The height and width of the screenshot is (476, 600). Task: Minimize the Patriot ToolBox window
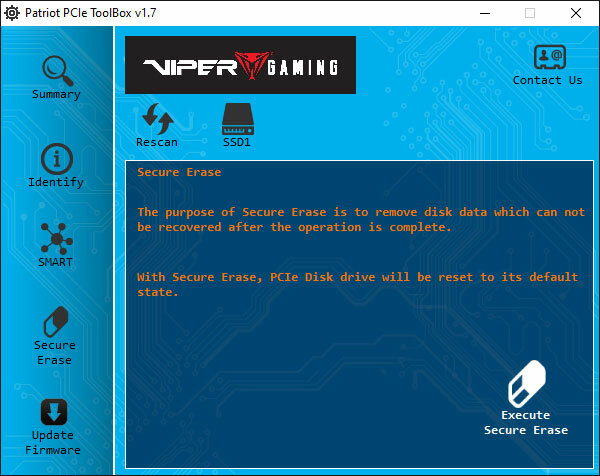pyautogui.click(x=485, y=13)
